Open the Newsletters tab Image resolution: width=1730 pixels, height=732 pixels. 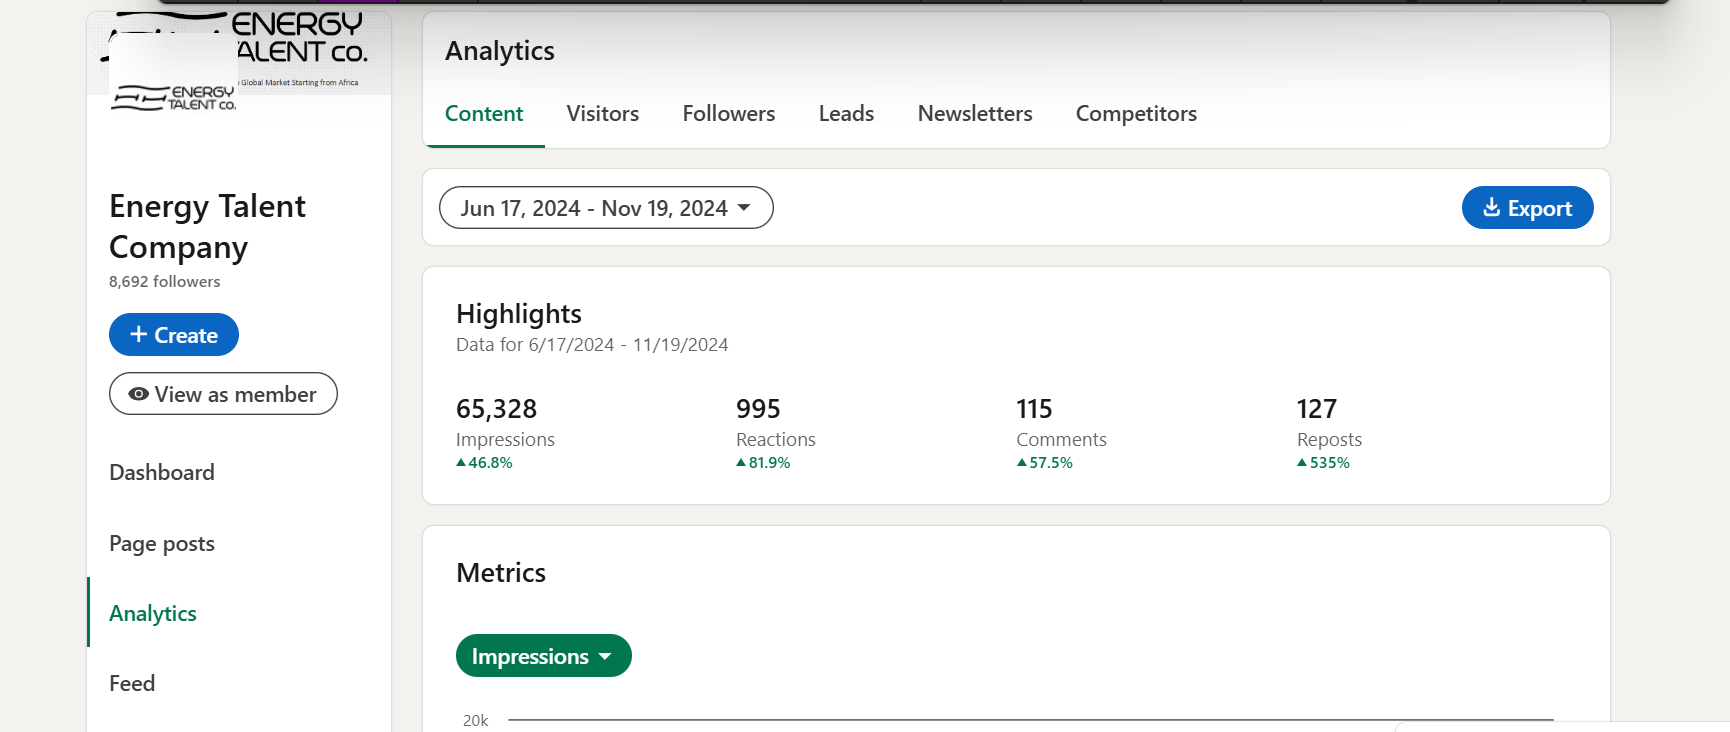coord(975,114)
